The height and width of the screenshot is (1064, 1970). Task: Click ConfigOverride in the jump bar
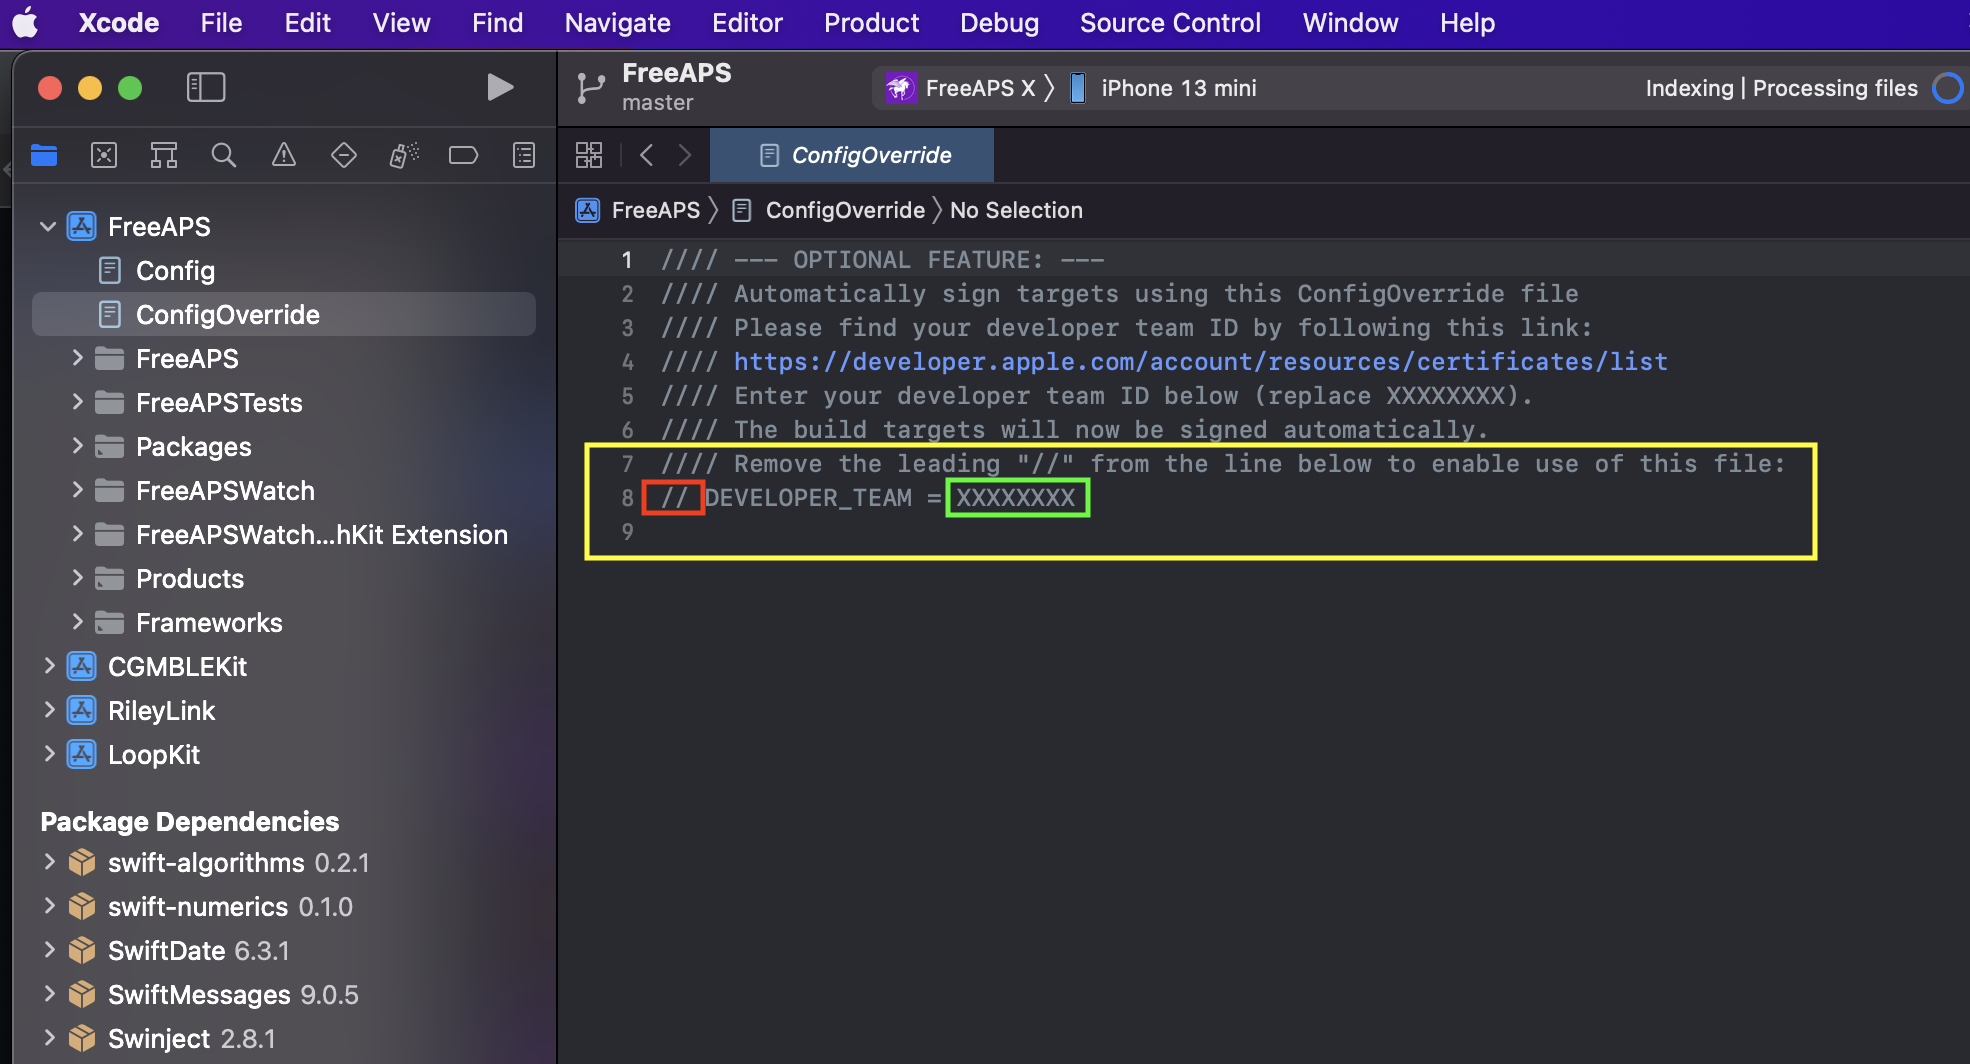[x=845, y=210]
